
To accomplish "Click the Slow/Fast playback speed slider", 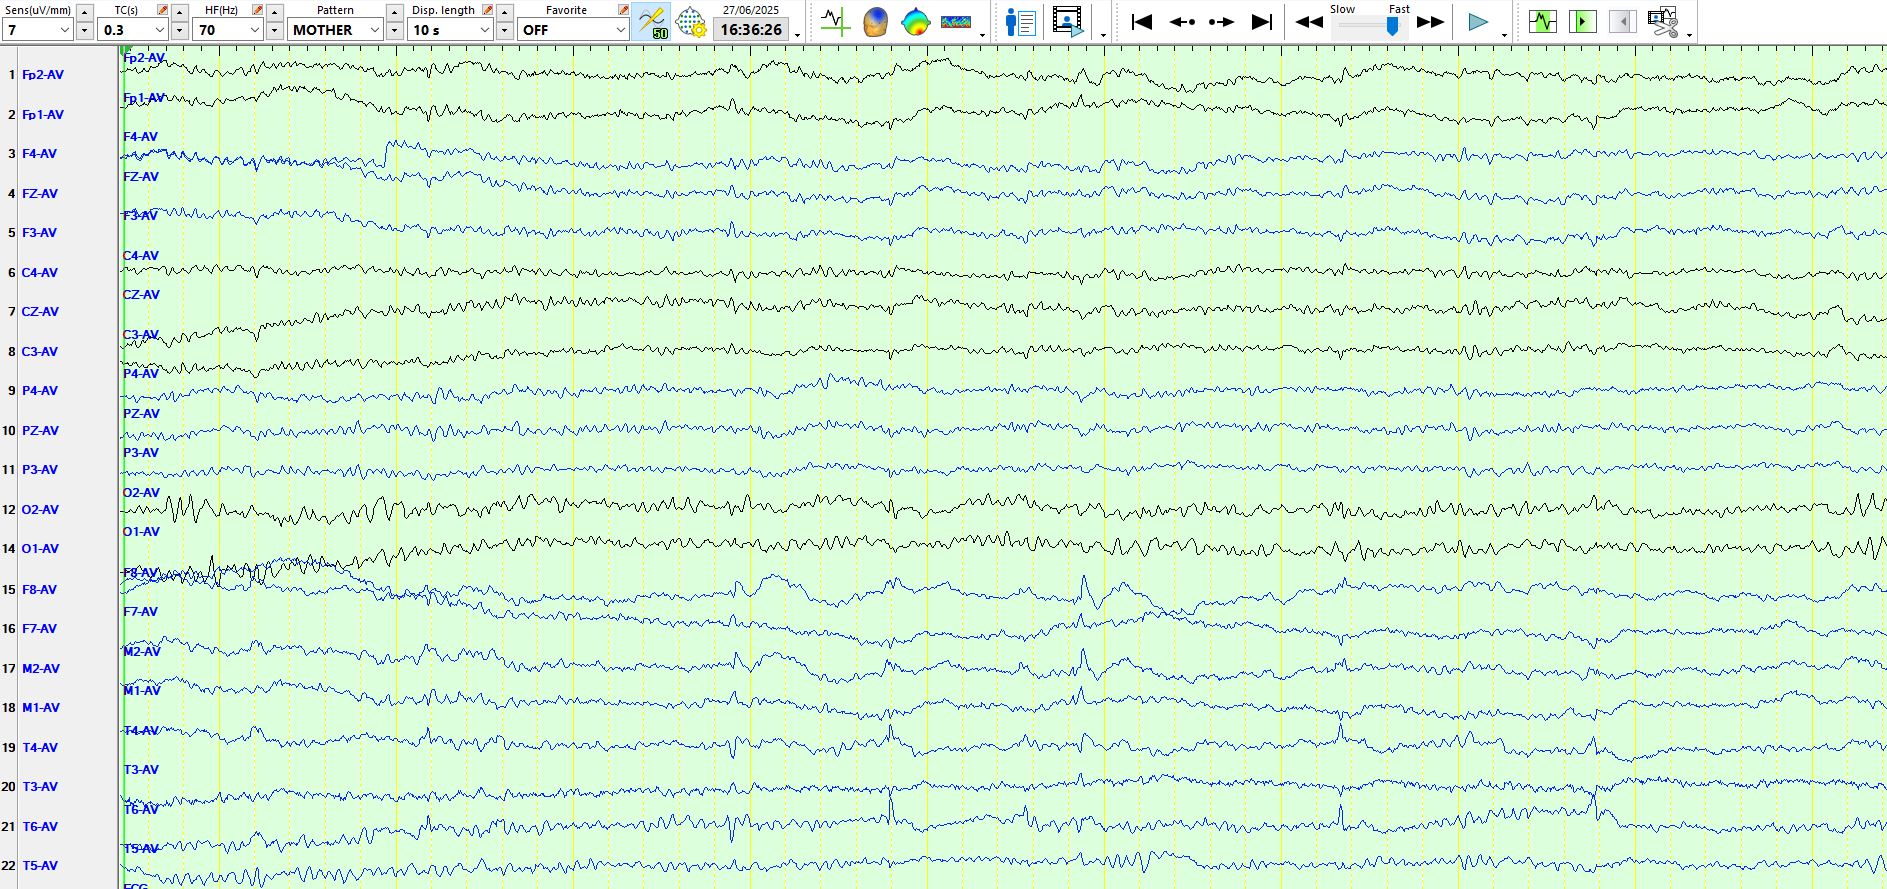I will 1369,27.
